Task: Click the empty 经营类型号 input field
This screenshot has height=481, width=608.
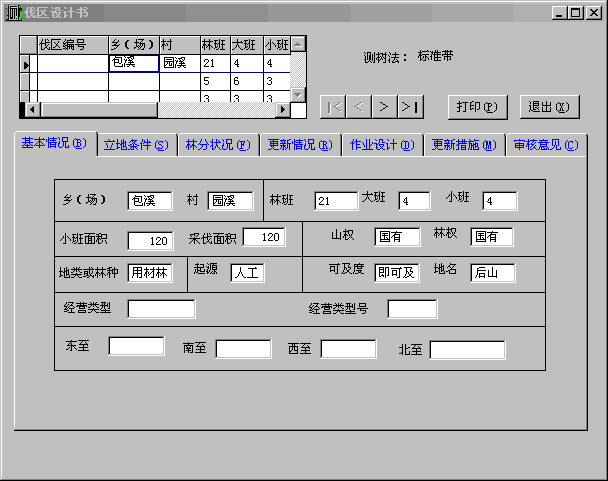Action: 412,309
